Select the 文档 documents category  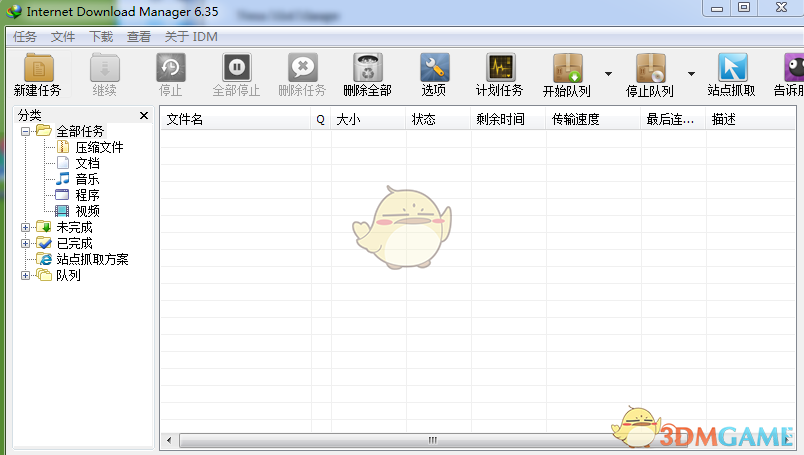(x=87, y=163)
